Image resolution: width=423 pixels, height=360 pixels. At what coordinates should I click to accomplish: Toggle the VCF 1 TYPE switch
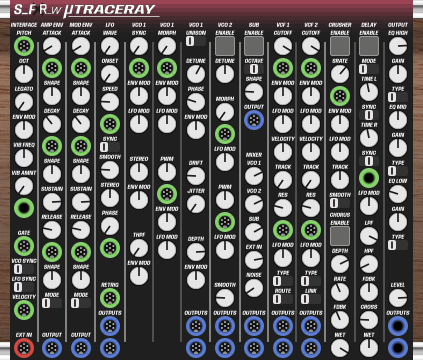[x=283, y=281]
